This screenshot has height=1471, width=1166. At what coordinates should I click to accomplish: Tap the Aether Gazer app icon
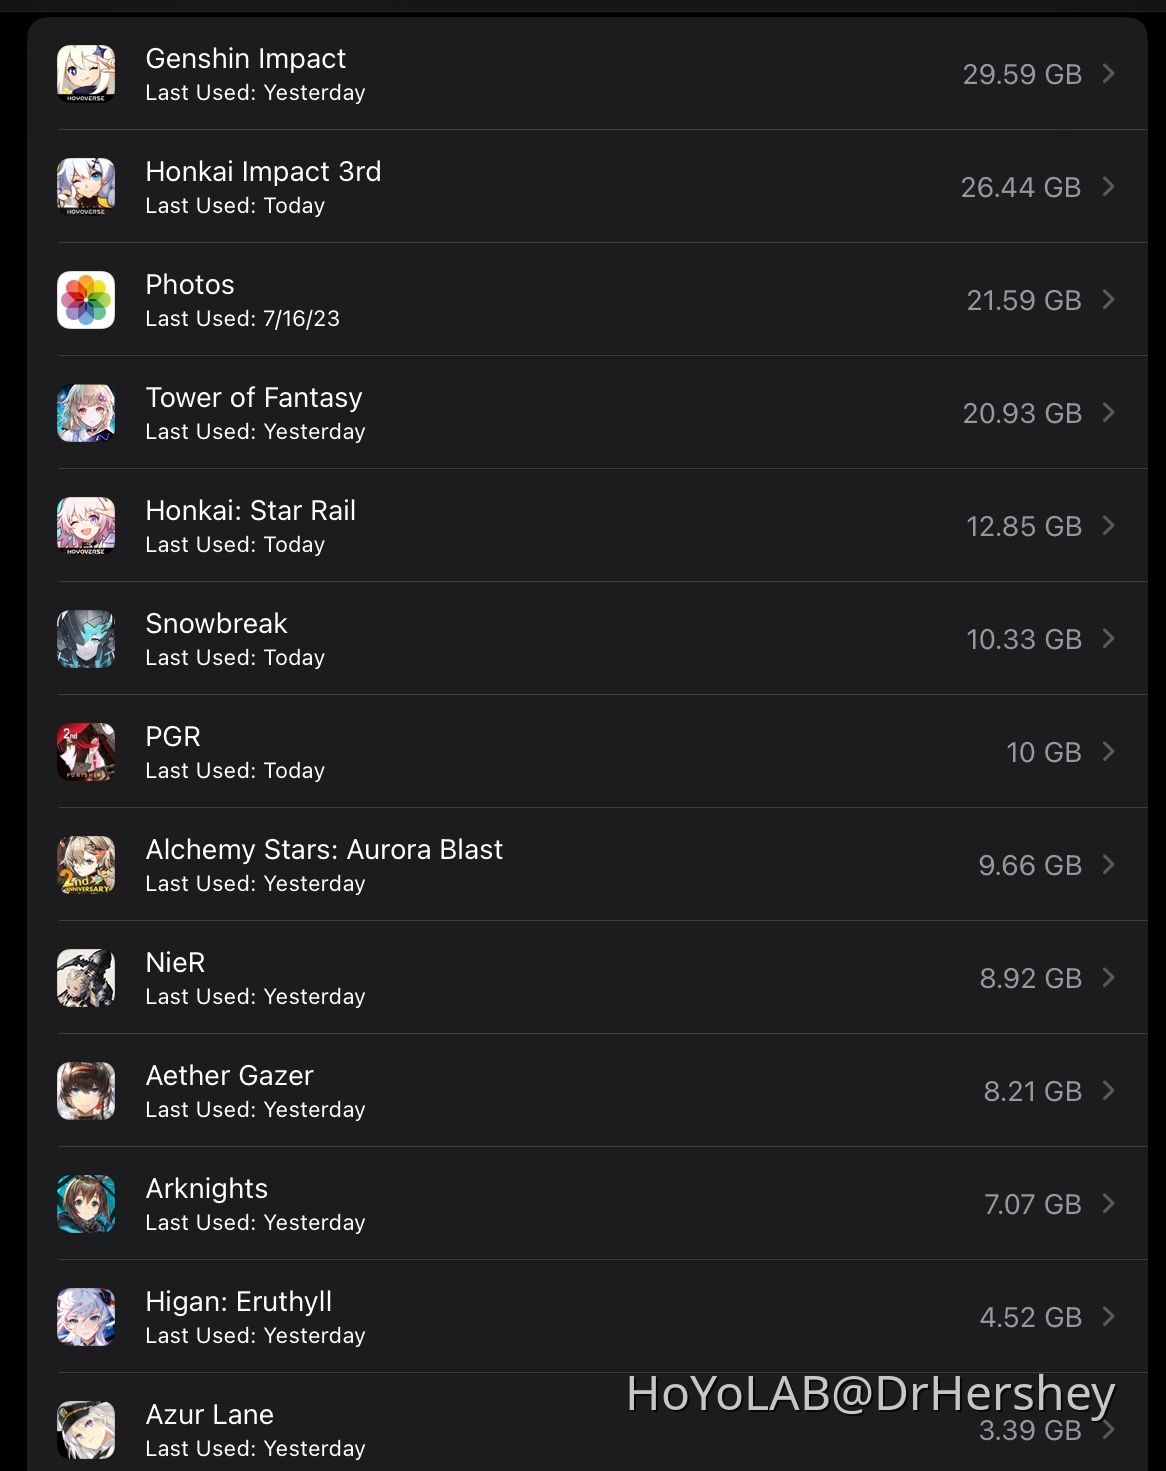(x=86, y=1091)
